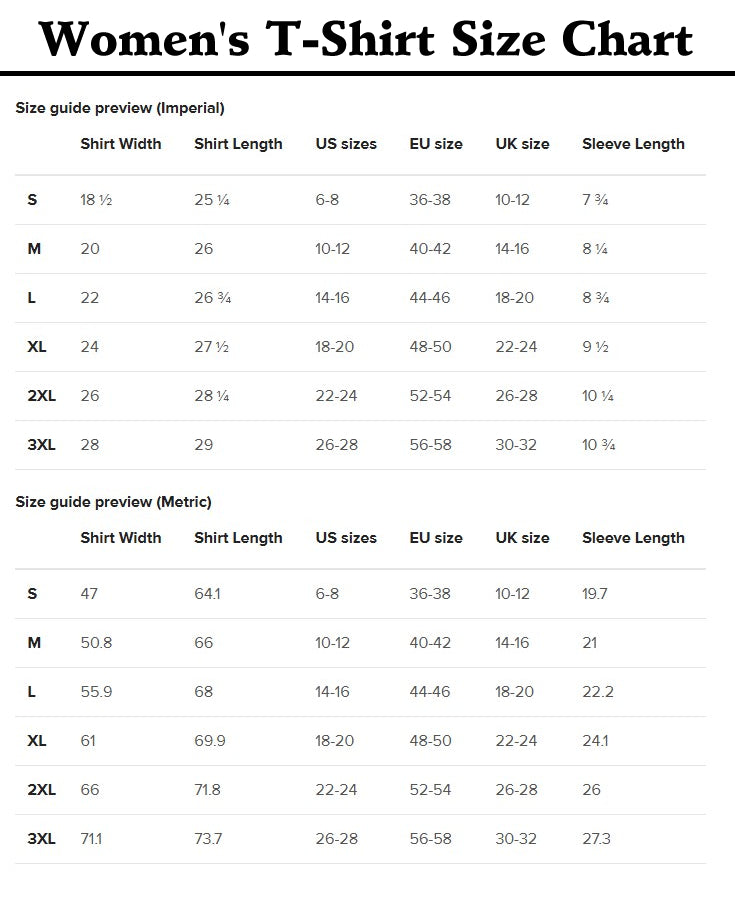Select the 2XL row label in Metric table
Image resolution: width=735 pixels, height=900 pixels.
tap(41, 790)
